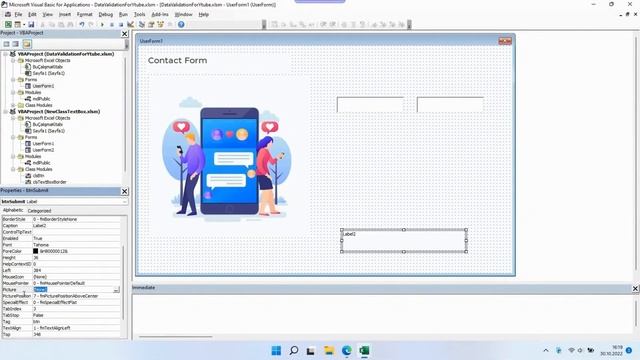Click View Code icon in Project panel

click(x=7, y=44)
